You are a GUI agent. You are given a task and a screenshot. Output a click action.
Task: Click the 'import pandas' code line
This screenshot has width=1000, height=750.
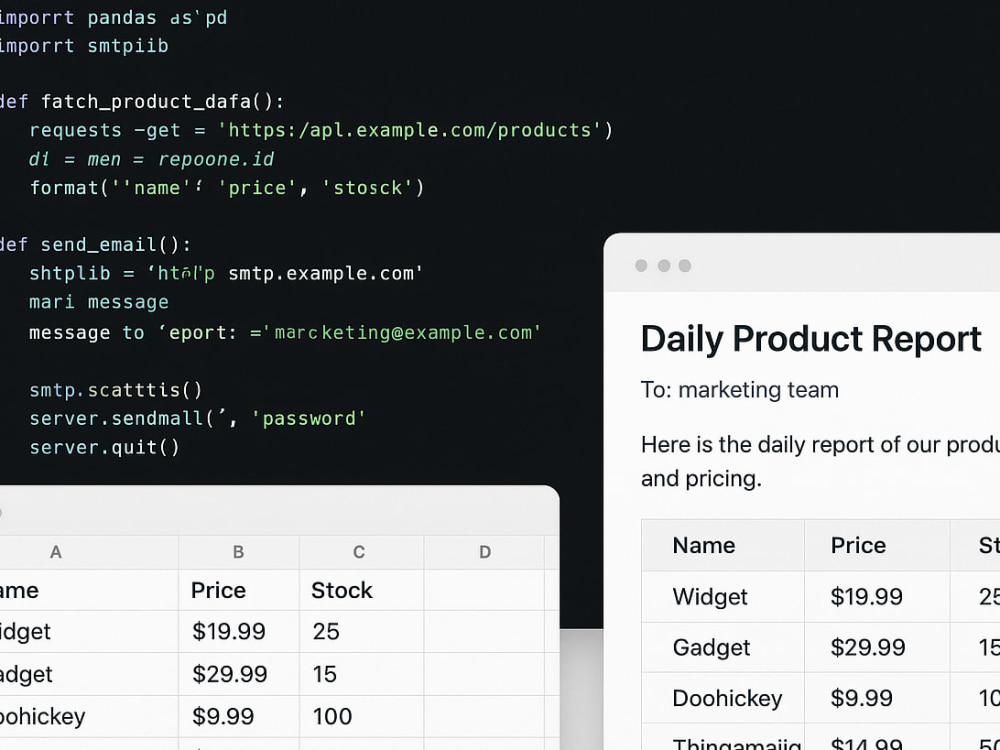pos(113,17)
